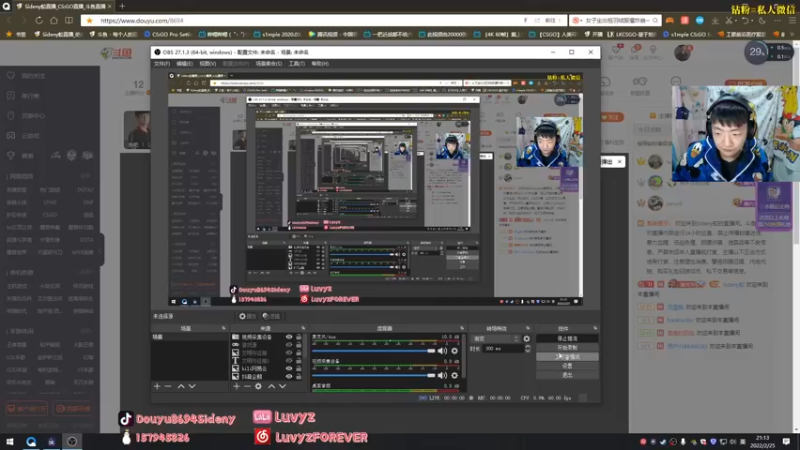
Task: Open the browser home page
Action: [54, 20]
